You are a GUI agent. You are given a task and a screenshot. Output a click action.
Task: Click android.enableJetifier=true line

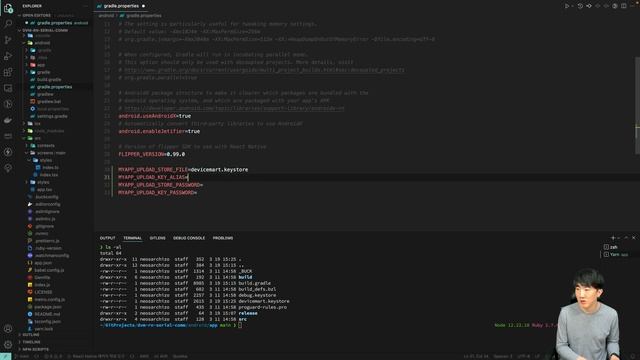coord(159,131)
